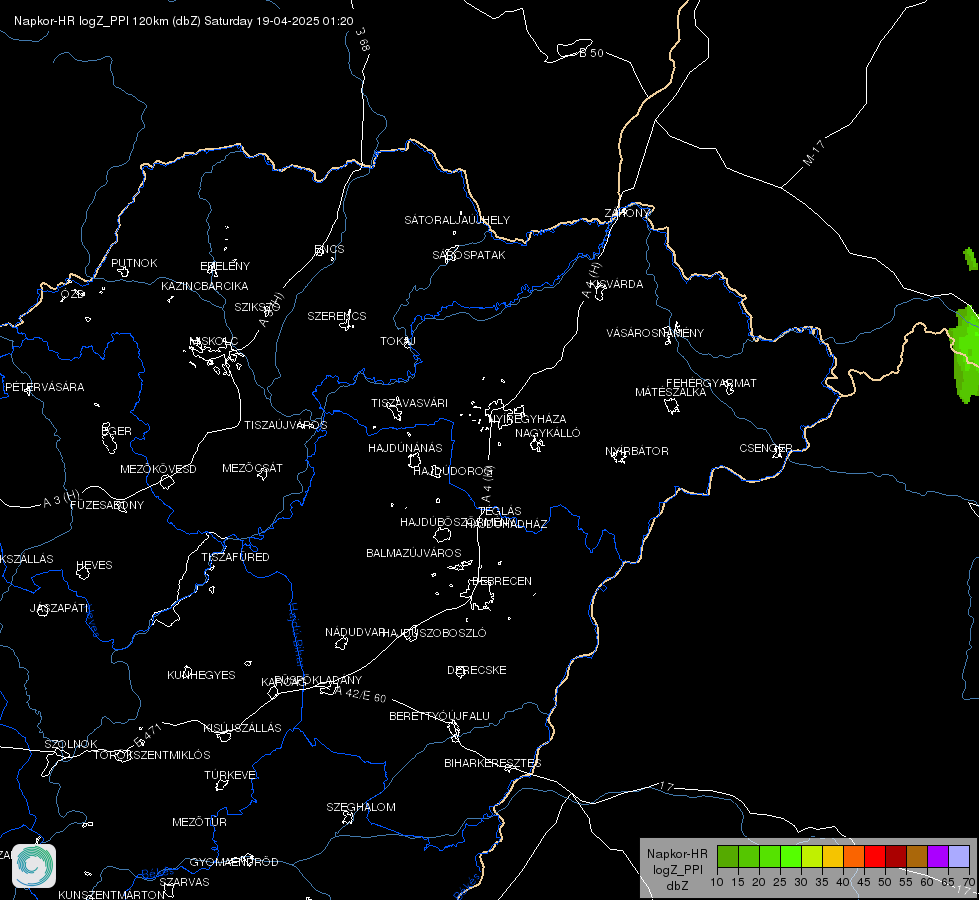
Task: Pick the lavender 65-70 dBZ legend swatch
Action: coord(959,856)
